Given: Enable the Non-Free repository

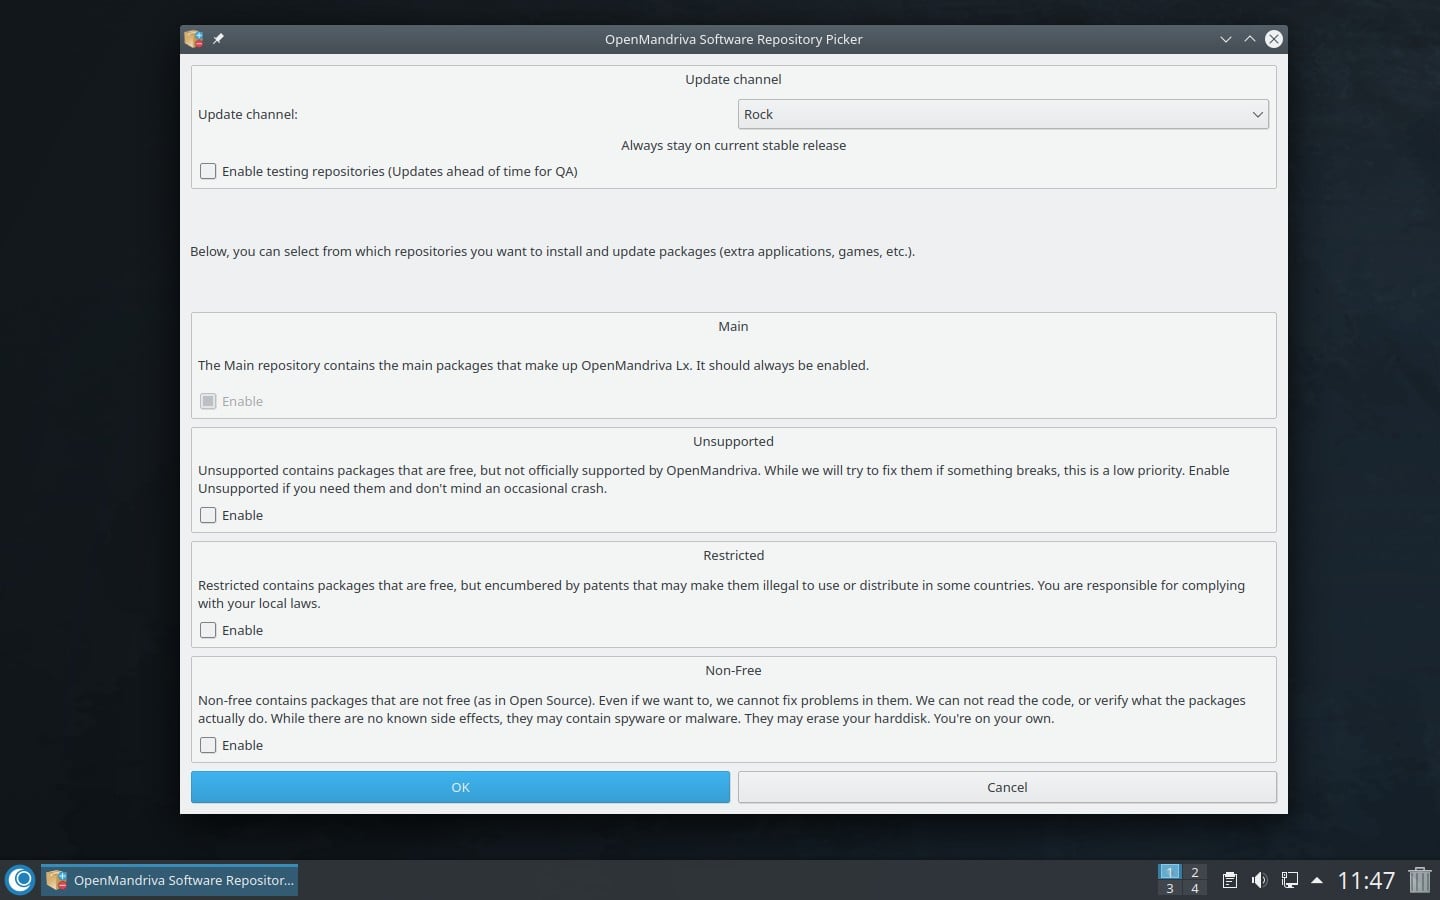Looking at the screenshot, I should tap(208, 745).
